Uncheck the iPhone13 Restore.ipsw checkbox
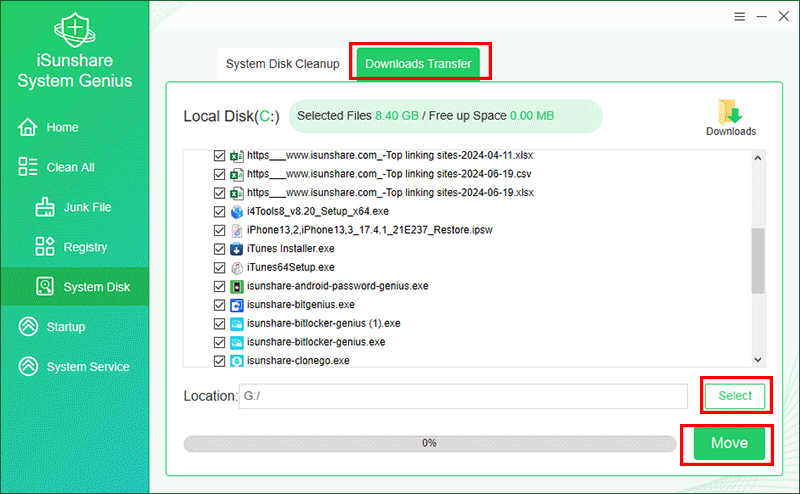This screenshot has width=800, height=494. (x=220, y=230)
